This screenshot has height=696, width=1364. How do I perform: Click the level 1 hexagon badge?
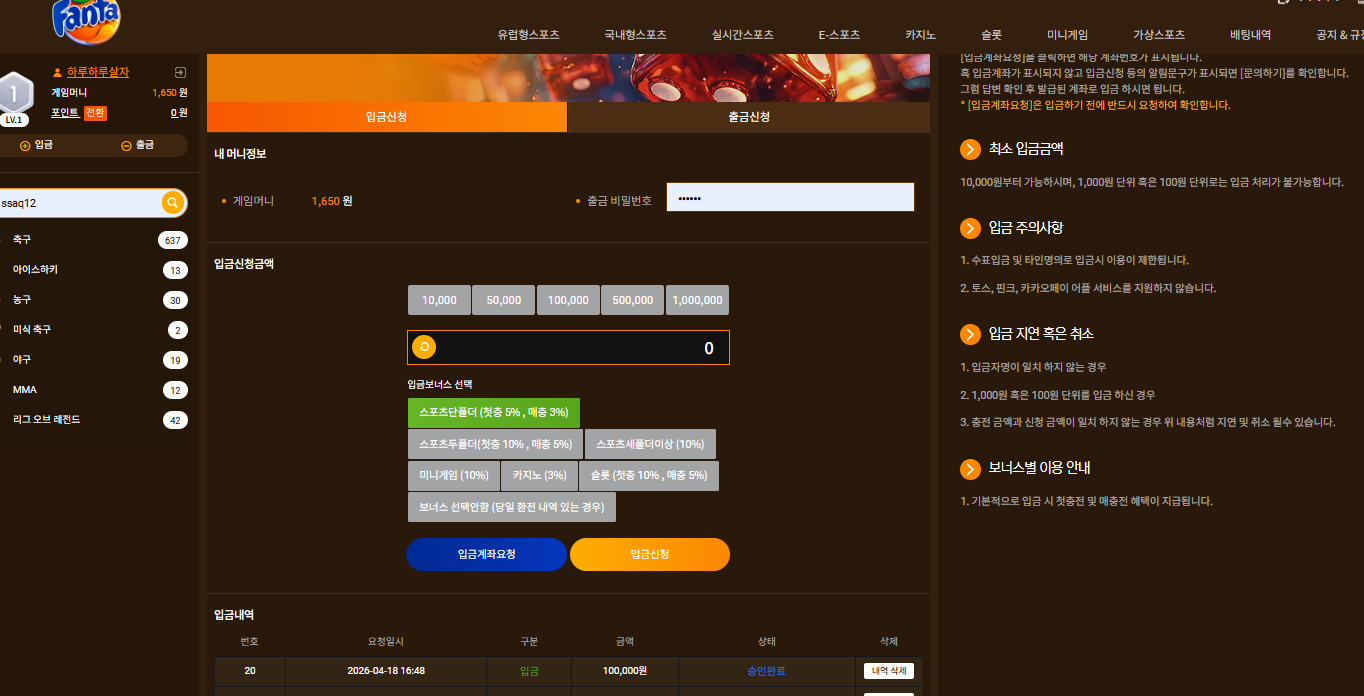click(x=14, y=97)
